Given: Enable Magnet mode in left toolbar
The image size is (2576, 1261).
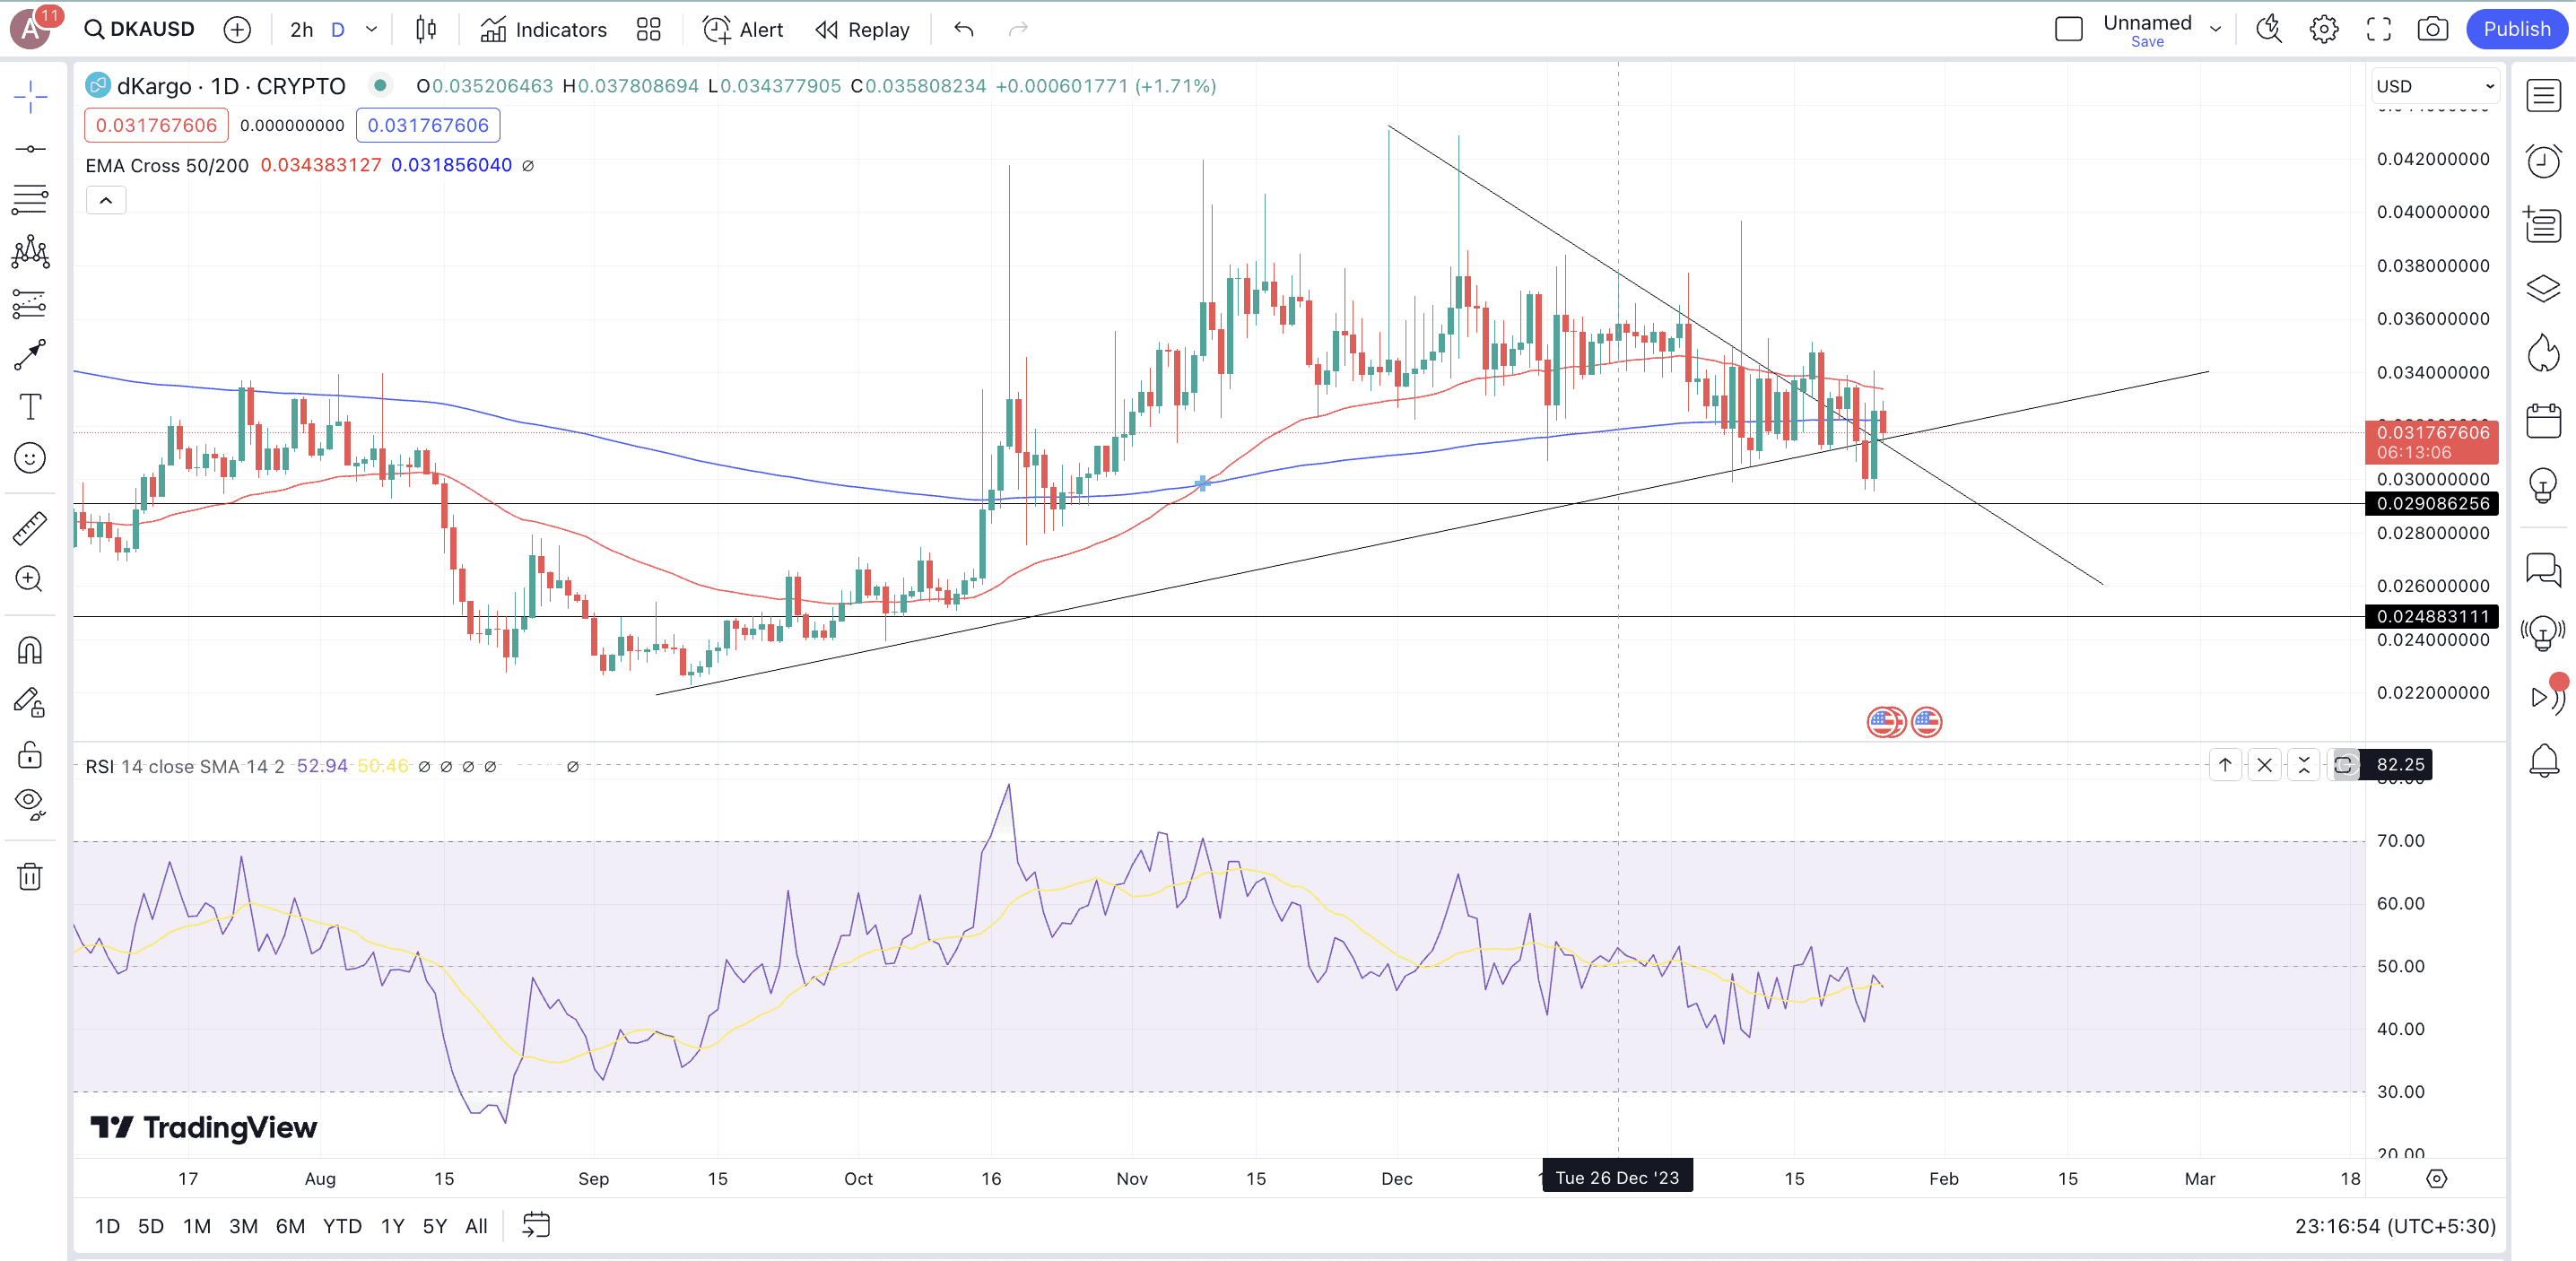Looking at the screenshot, I should tap(30, 651).
